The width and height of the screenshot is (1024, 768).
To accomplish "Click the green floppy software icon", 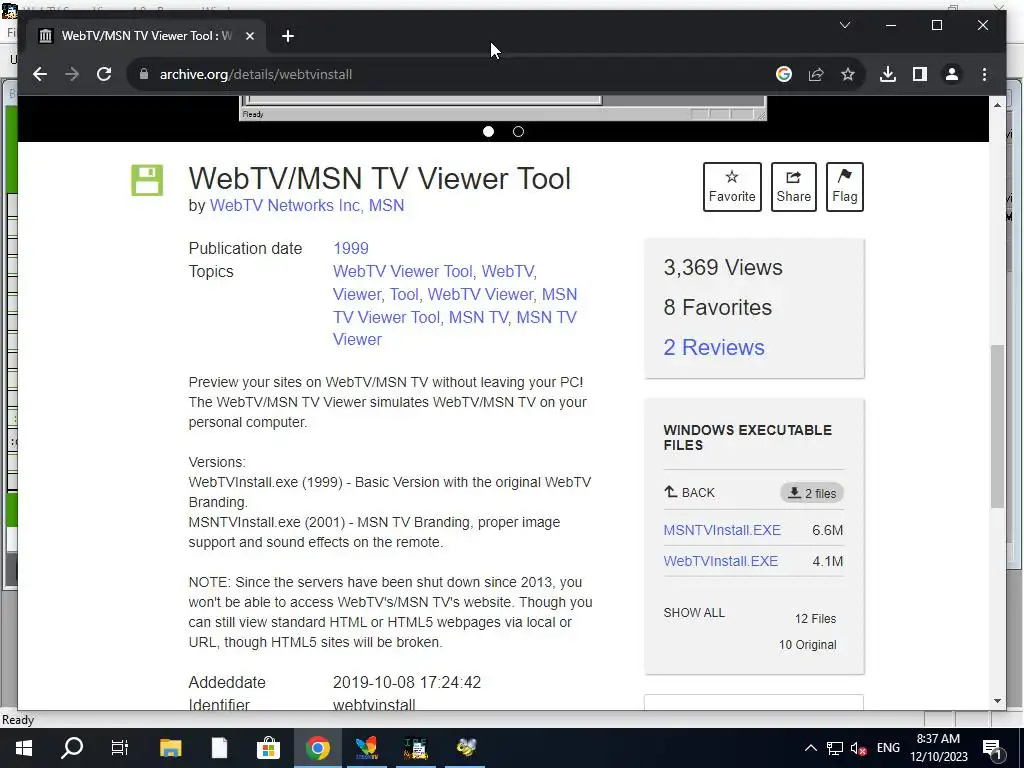I will 147,180.
